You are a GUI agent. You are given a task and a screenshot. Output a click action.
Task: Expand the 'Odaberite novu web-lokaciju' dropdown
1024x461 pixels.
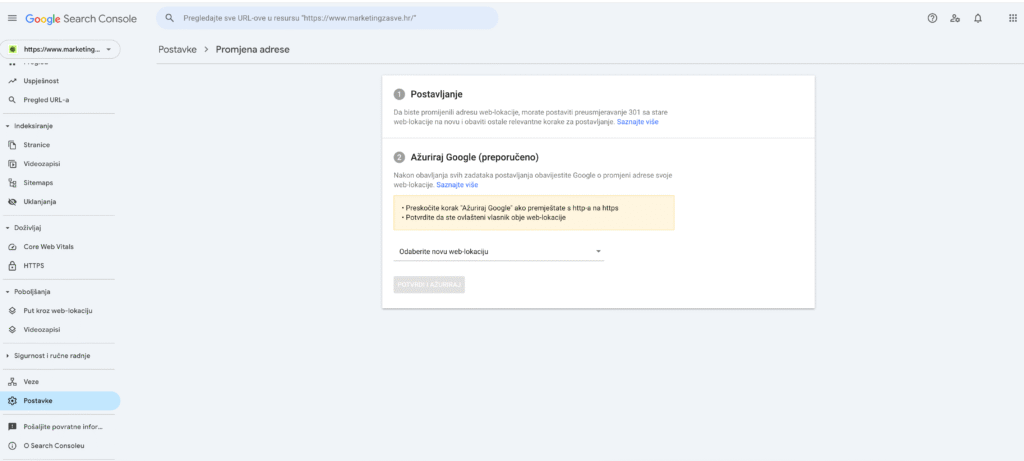pos(499,252)
